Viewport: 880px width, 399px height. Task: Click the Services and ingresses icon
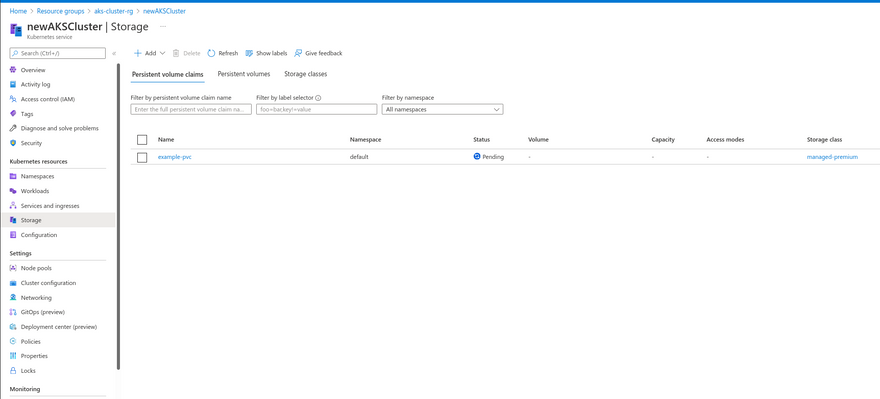coord(13,205)
